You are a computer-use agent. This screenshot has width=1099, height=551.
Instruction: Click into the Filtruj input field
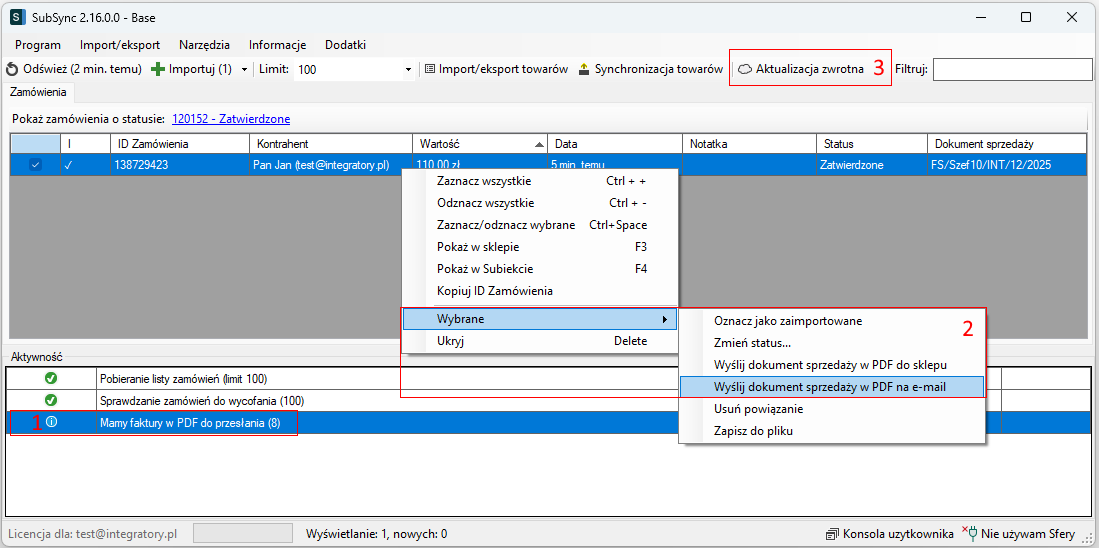(x=1012, y=69)
